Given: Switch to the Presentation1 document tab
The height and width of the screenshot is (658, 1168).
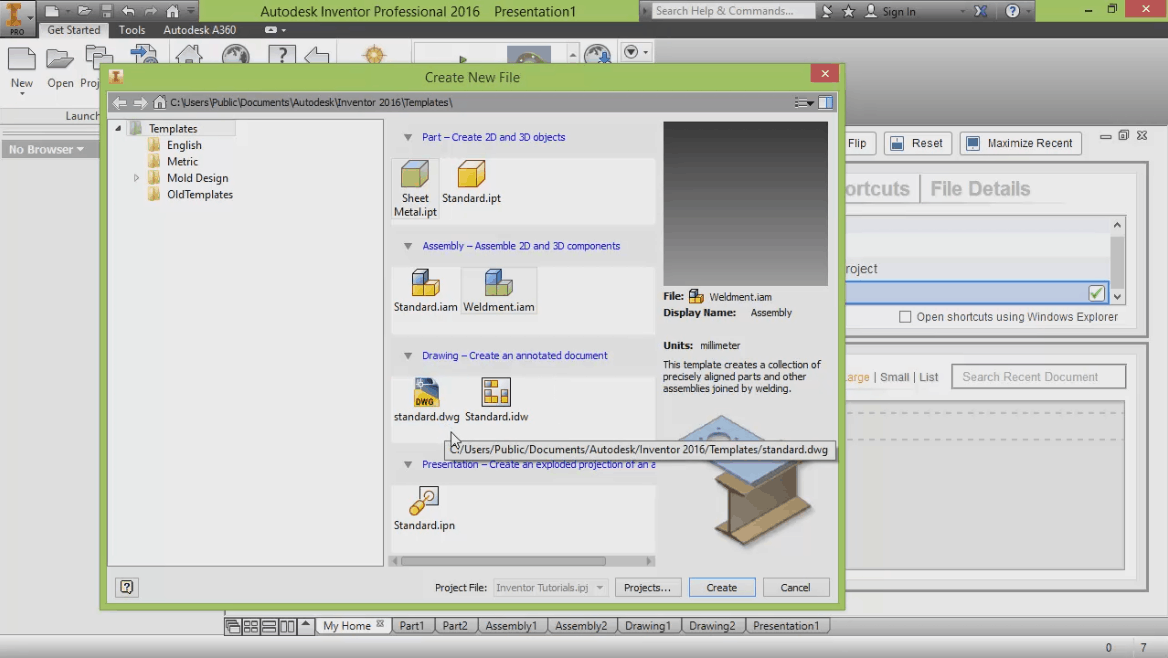Looking at the screenshot, I should [x=786, y=626].
